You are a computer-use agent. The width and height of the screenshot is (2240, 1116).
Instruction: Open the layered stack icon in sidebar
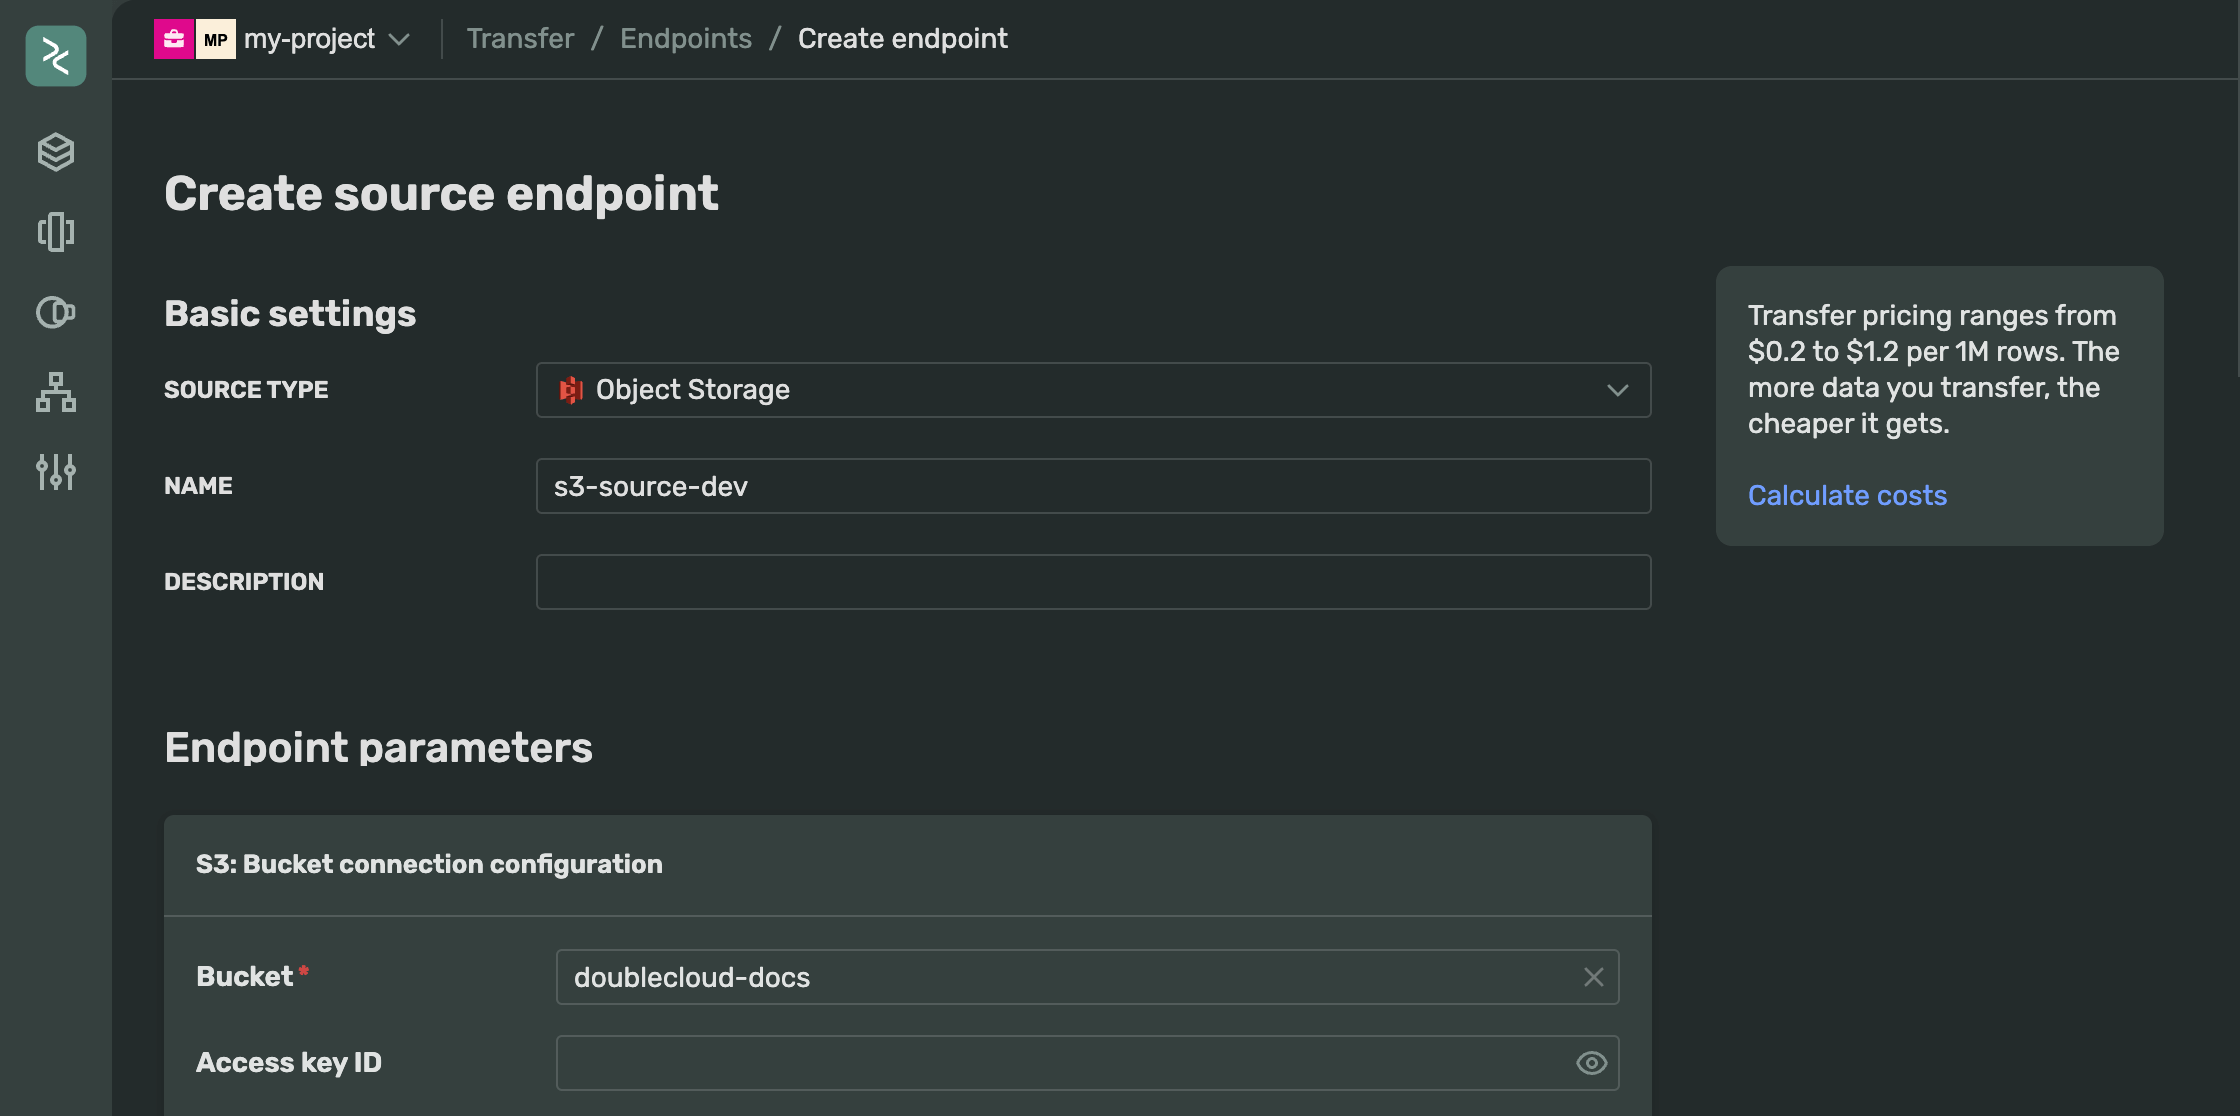pos(56,152)
